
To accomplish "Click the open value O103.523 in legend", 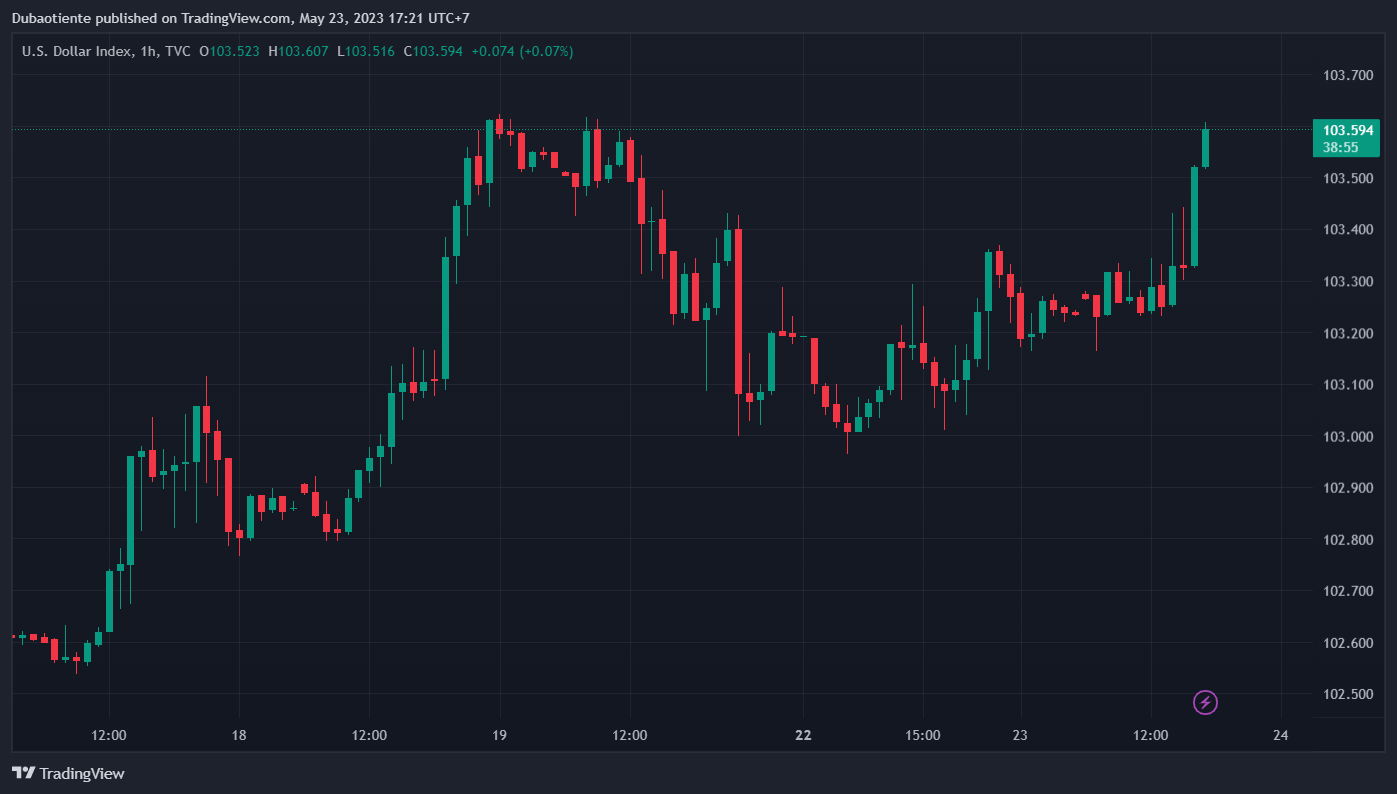I will (x=230, y=51).
